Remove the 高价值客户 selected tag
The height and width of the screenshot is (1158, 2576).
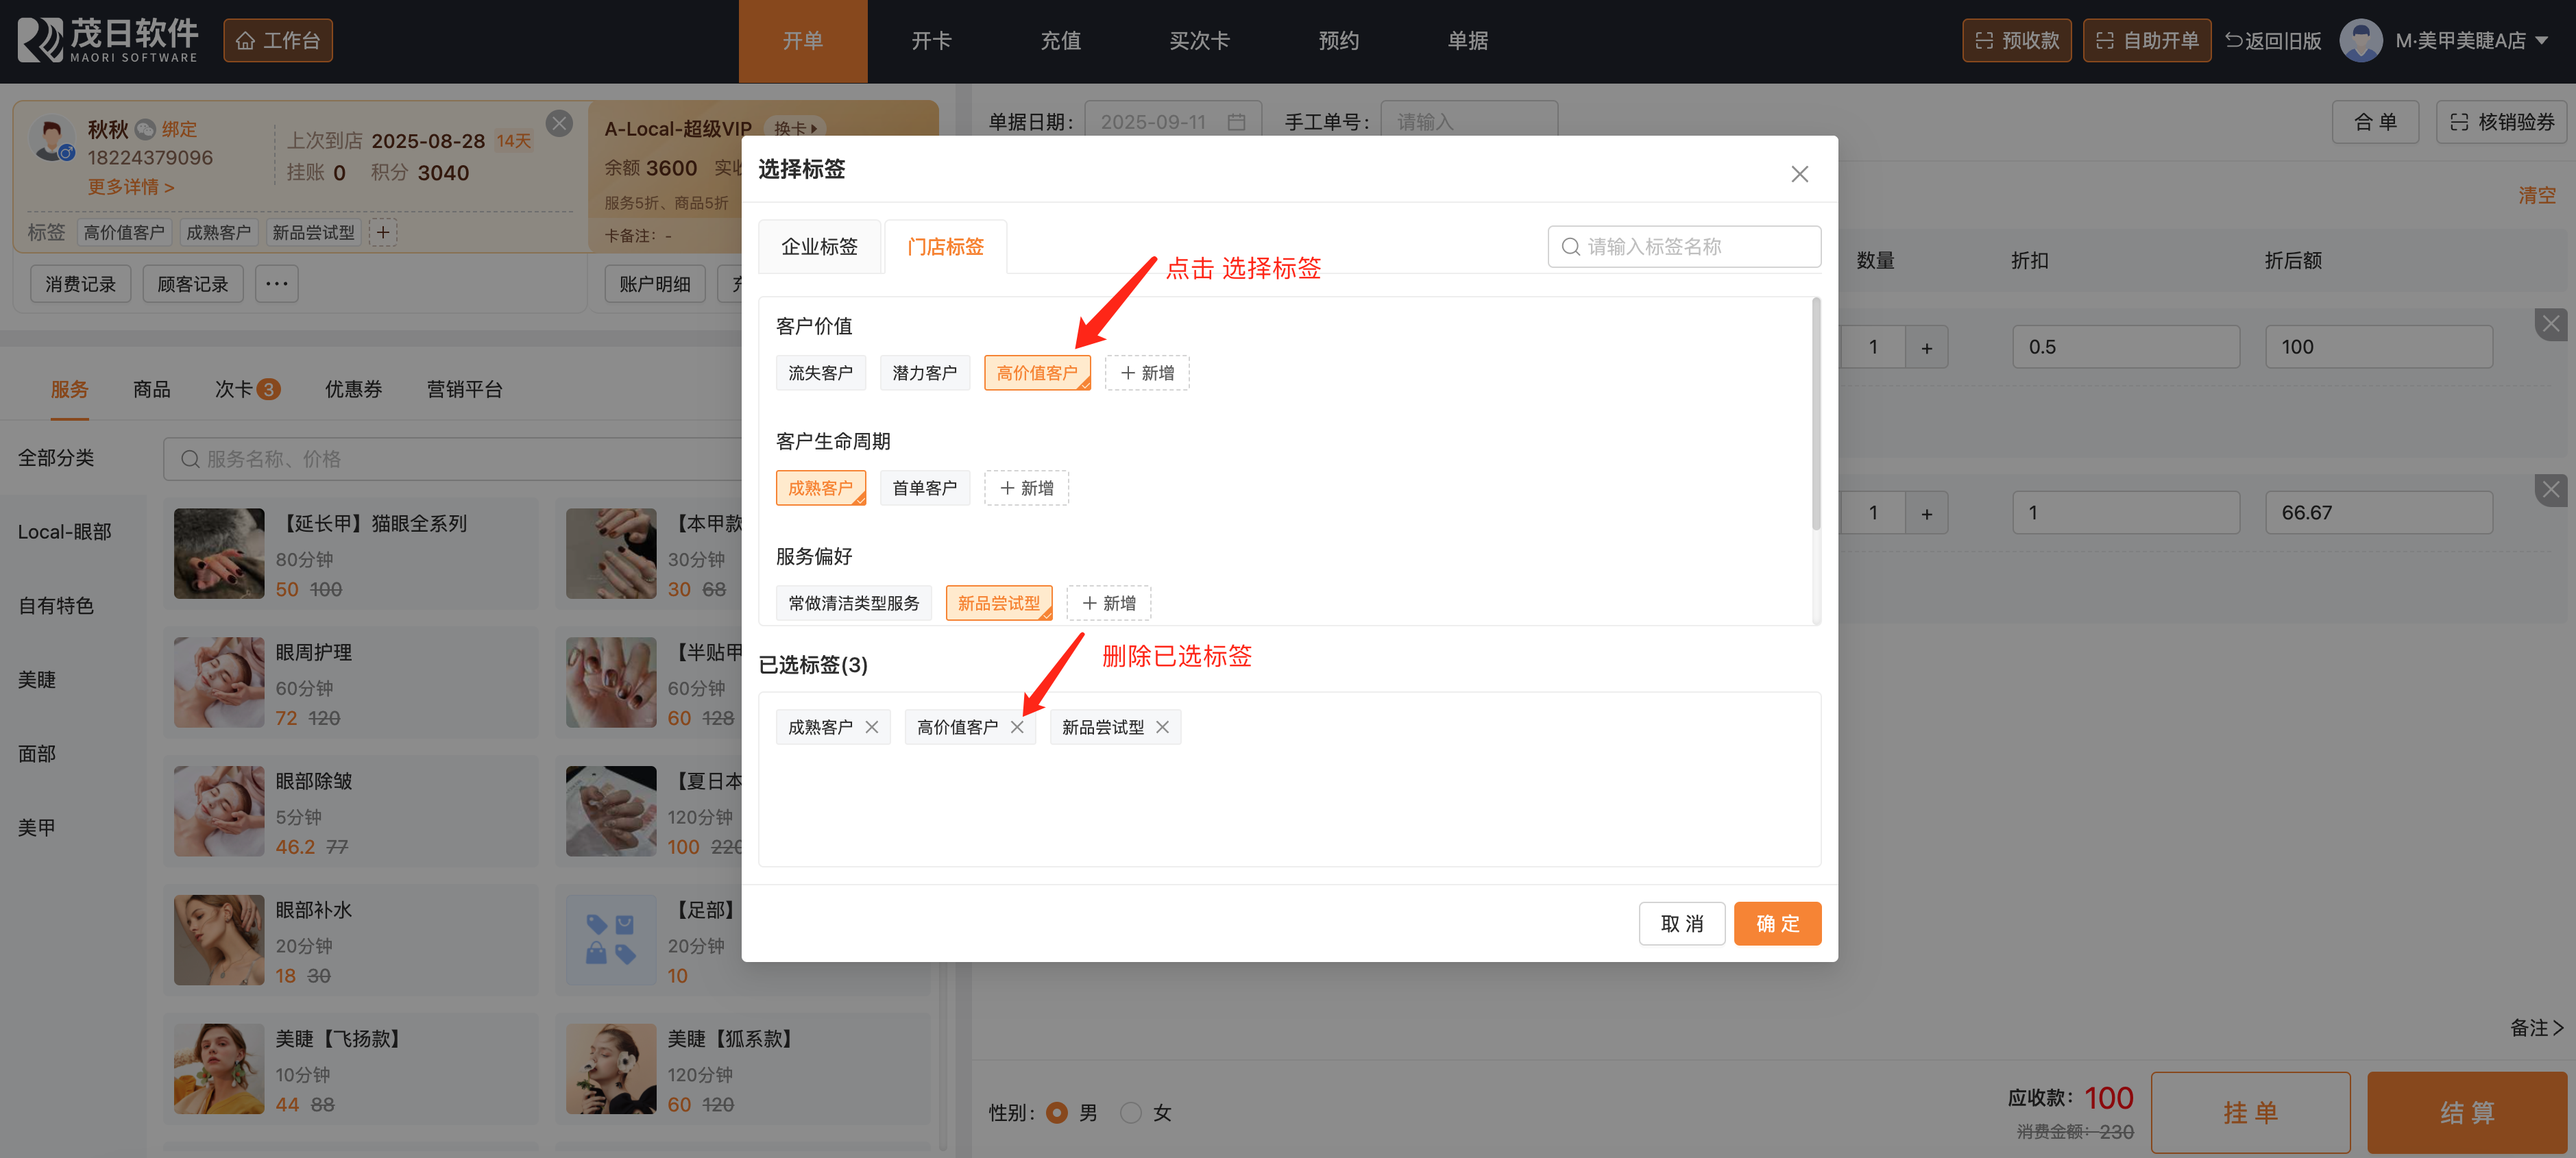tap(1017, 727)
